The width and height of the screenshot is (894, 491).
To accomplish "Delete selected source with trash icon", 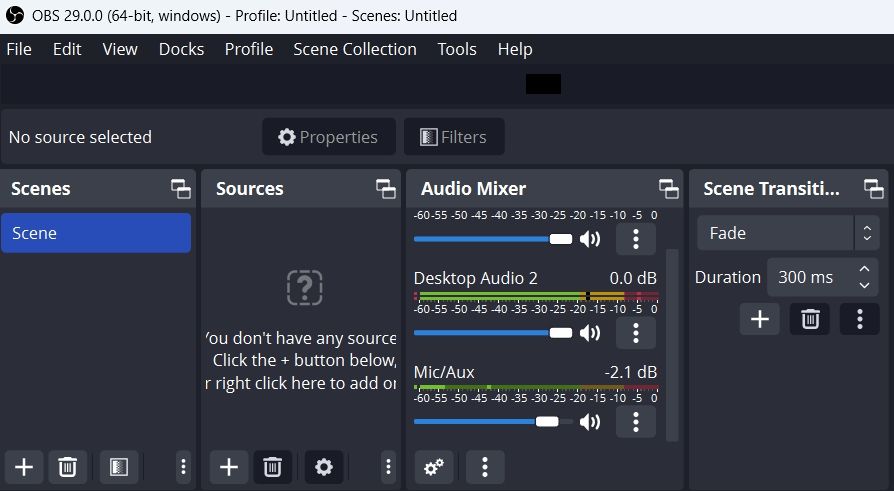I will tap(272, 467).
